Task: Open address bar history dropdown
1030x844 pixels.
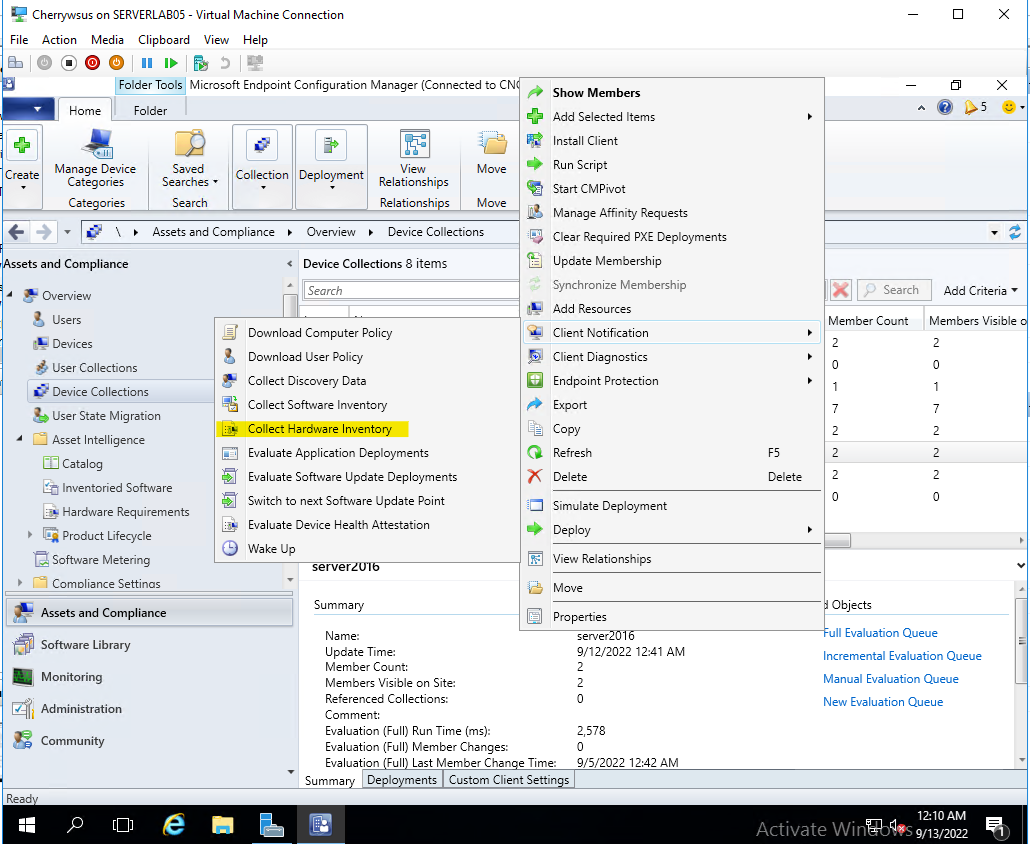Action: pyautogui.click(x=994, y=233)
